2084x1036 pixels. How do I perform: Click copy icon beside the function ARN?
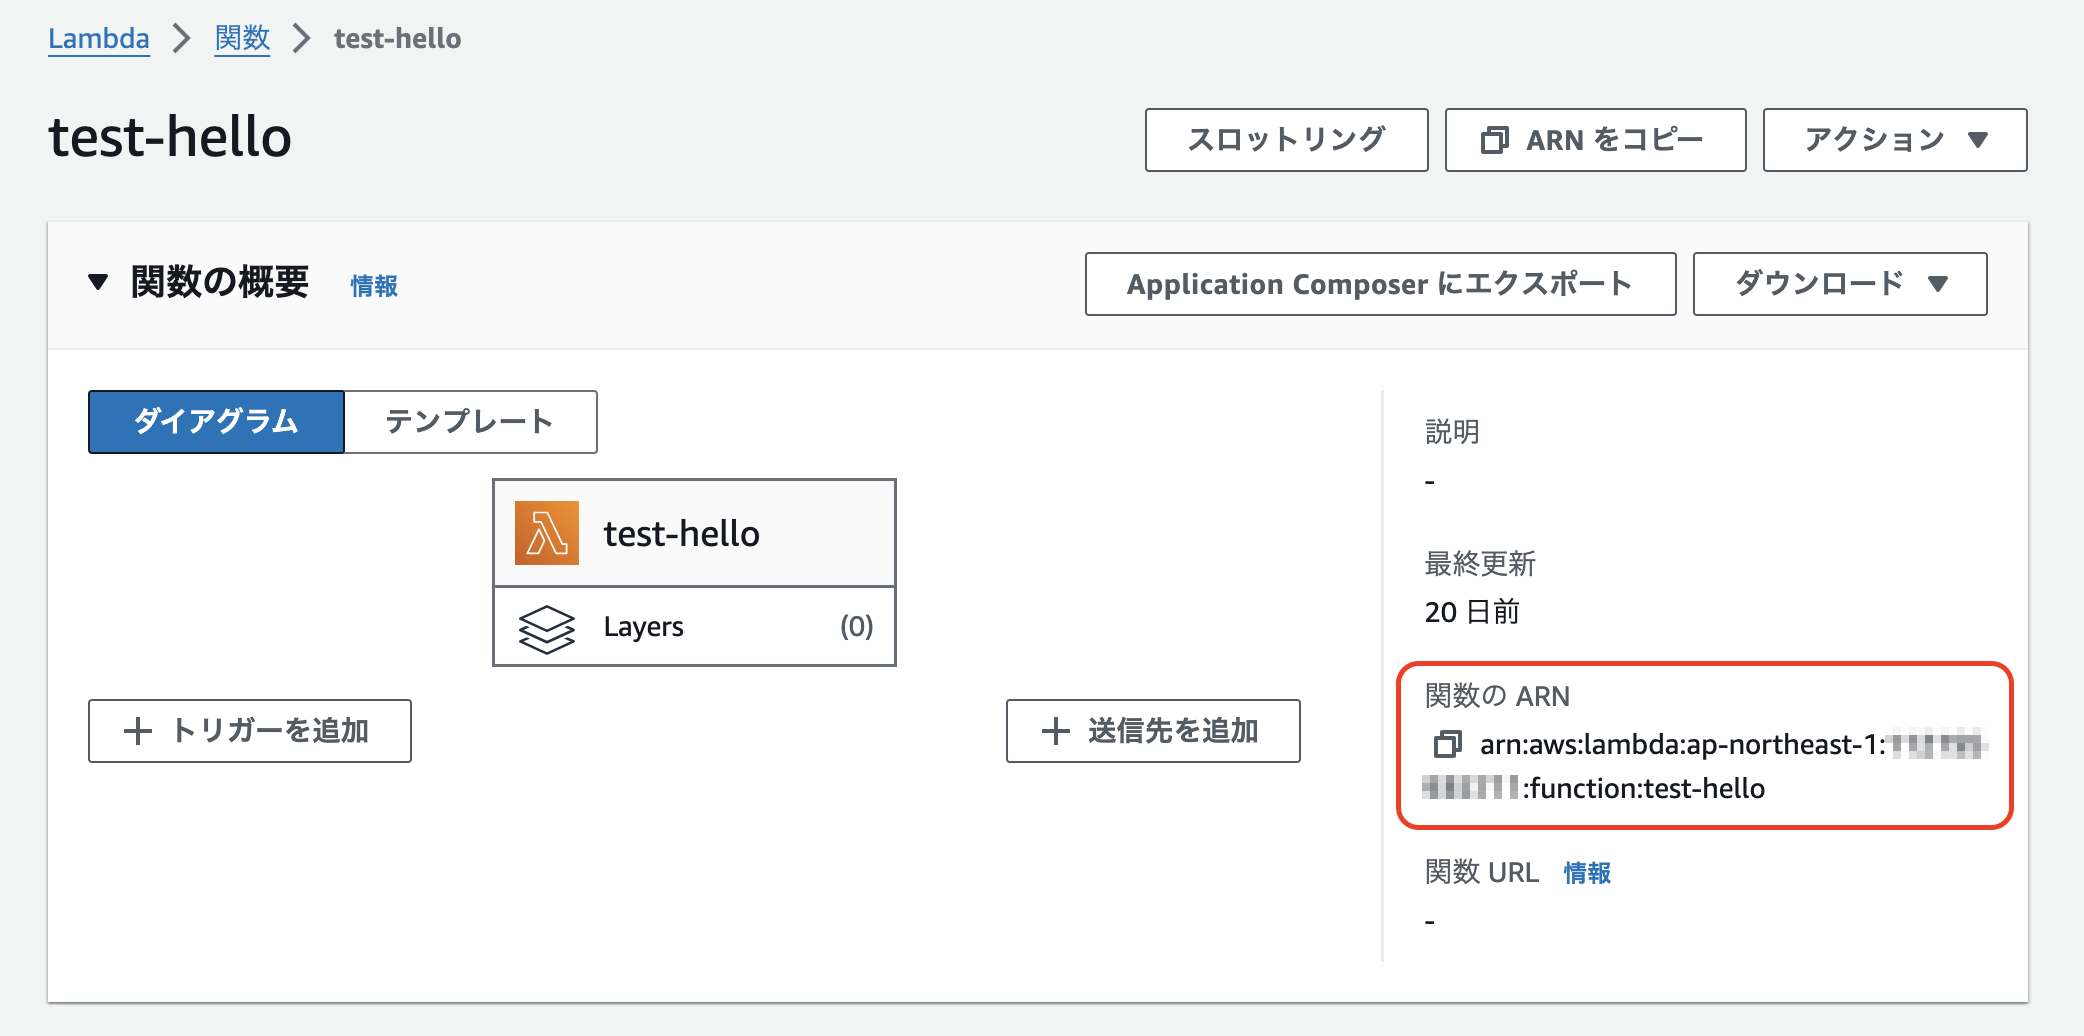pyautogui.click(x=1447, y=745)
